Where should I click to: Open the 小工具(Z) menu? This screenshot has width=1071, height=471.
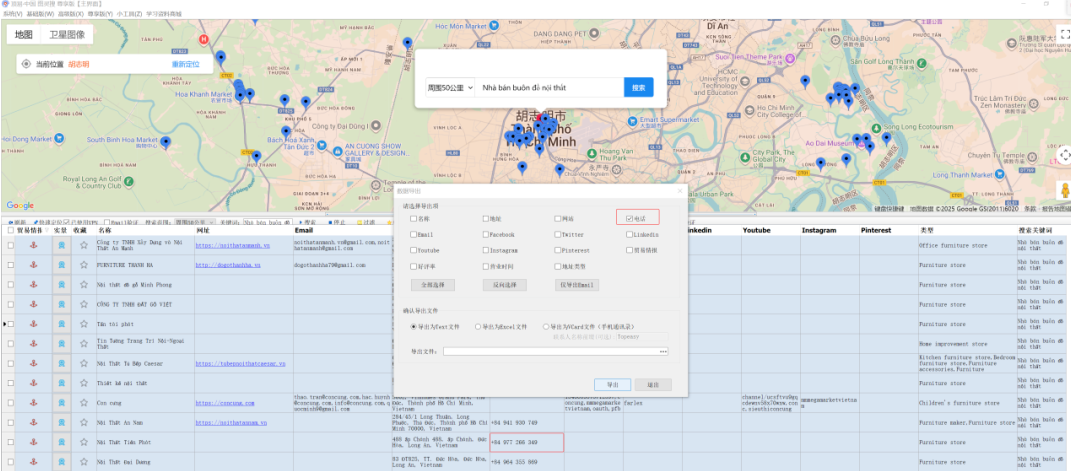click(x=128, y=14)
